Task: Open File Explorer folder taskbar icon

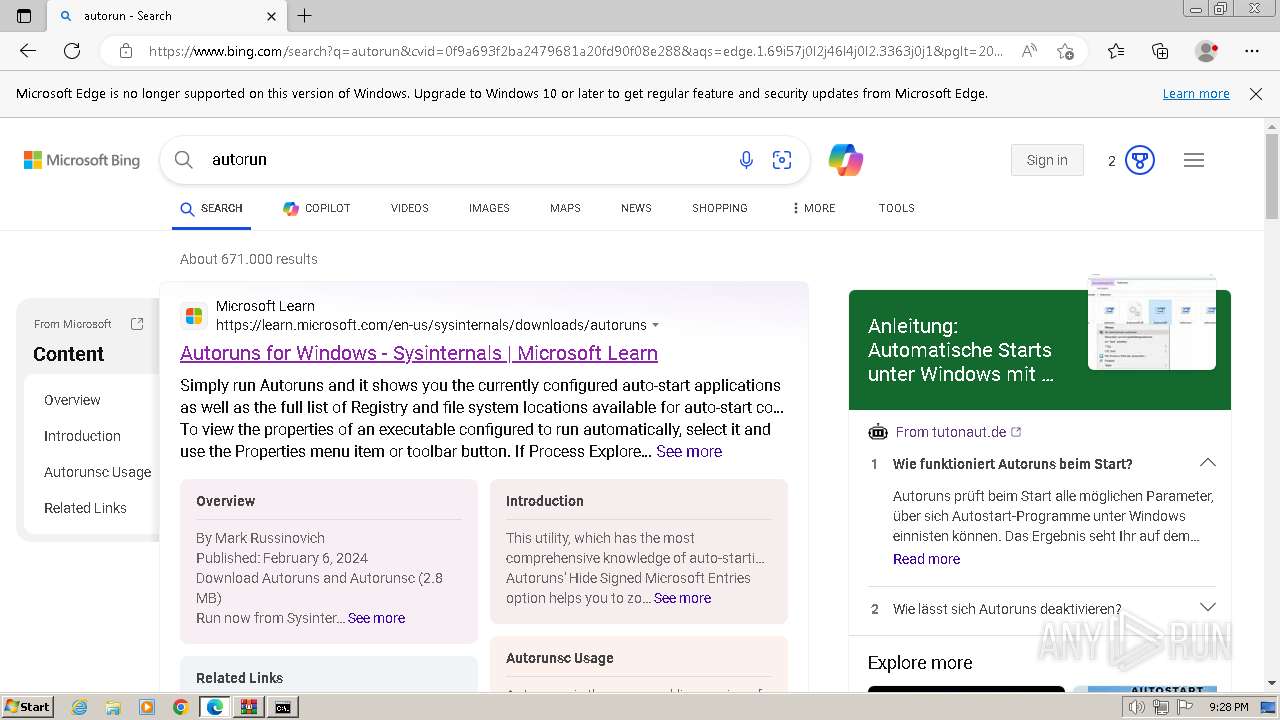Action: point(113,707)
